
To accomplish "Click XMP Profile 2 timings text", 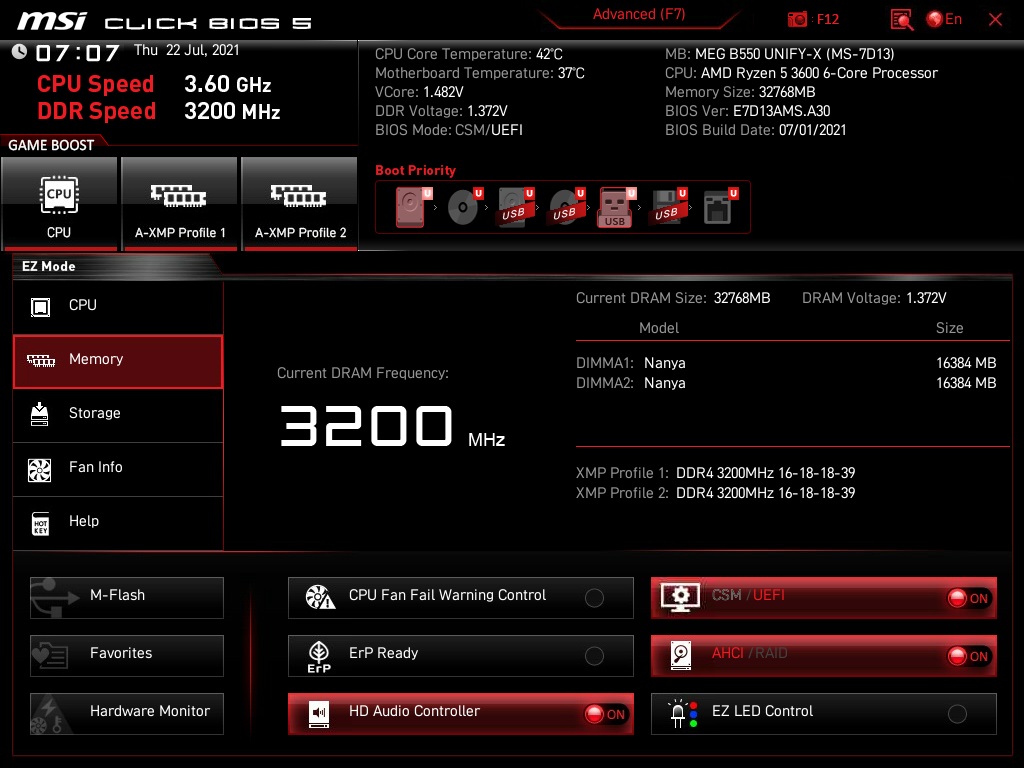I will coord(765,493).
